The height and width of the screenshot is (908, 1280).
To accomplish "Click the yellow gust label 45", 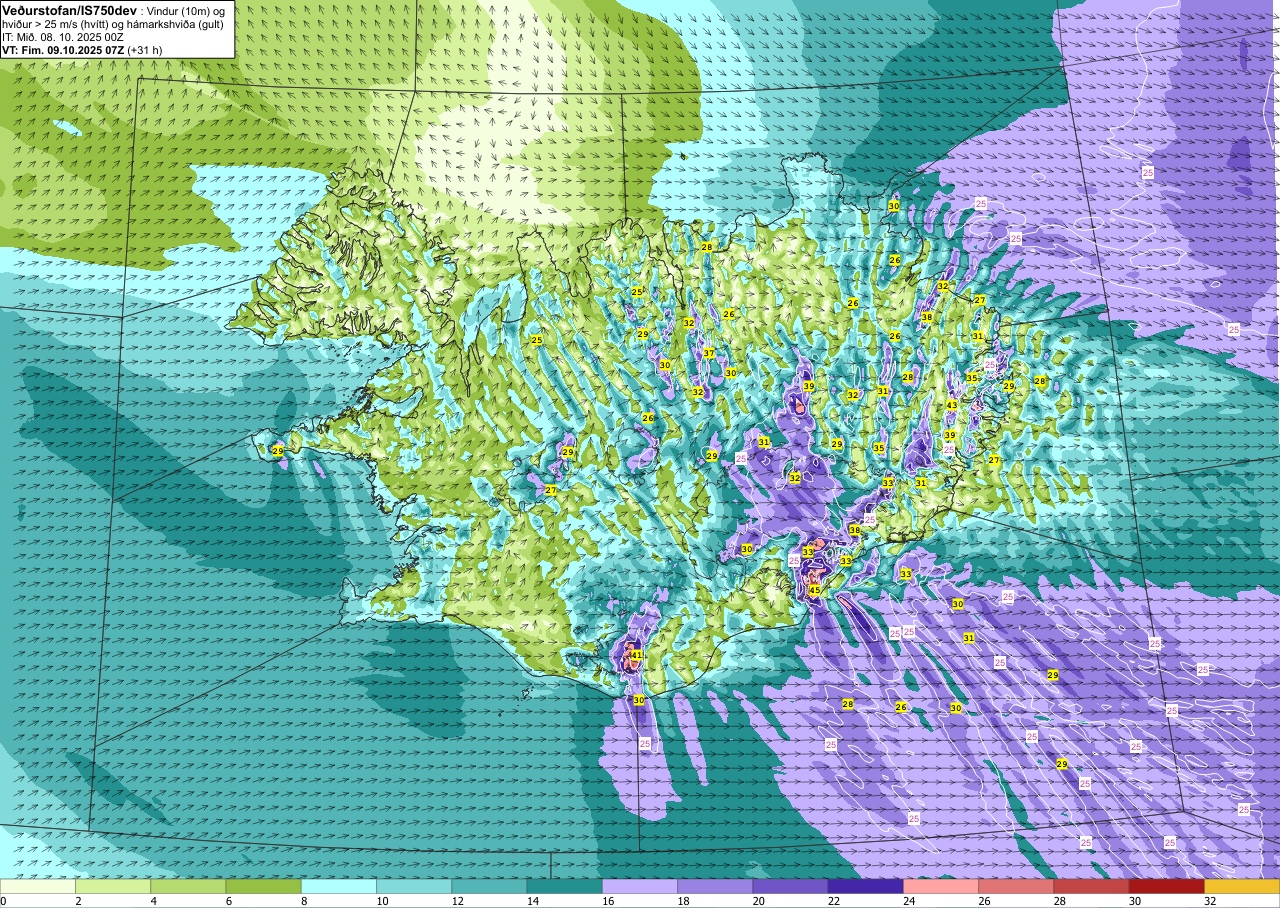I will (815, 590).
